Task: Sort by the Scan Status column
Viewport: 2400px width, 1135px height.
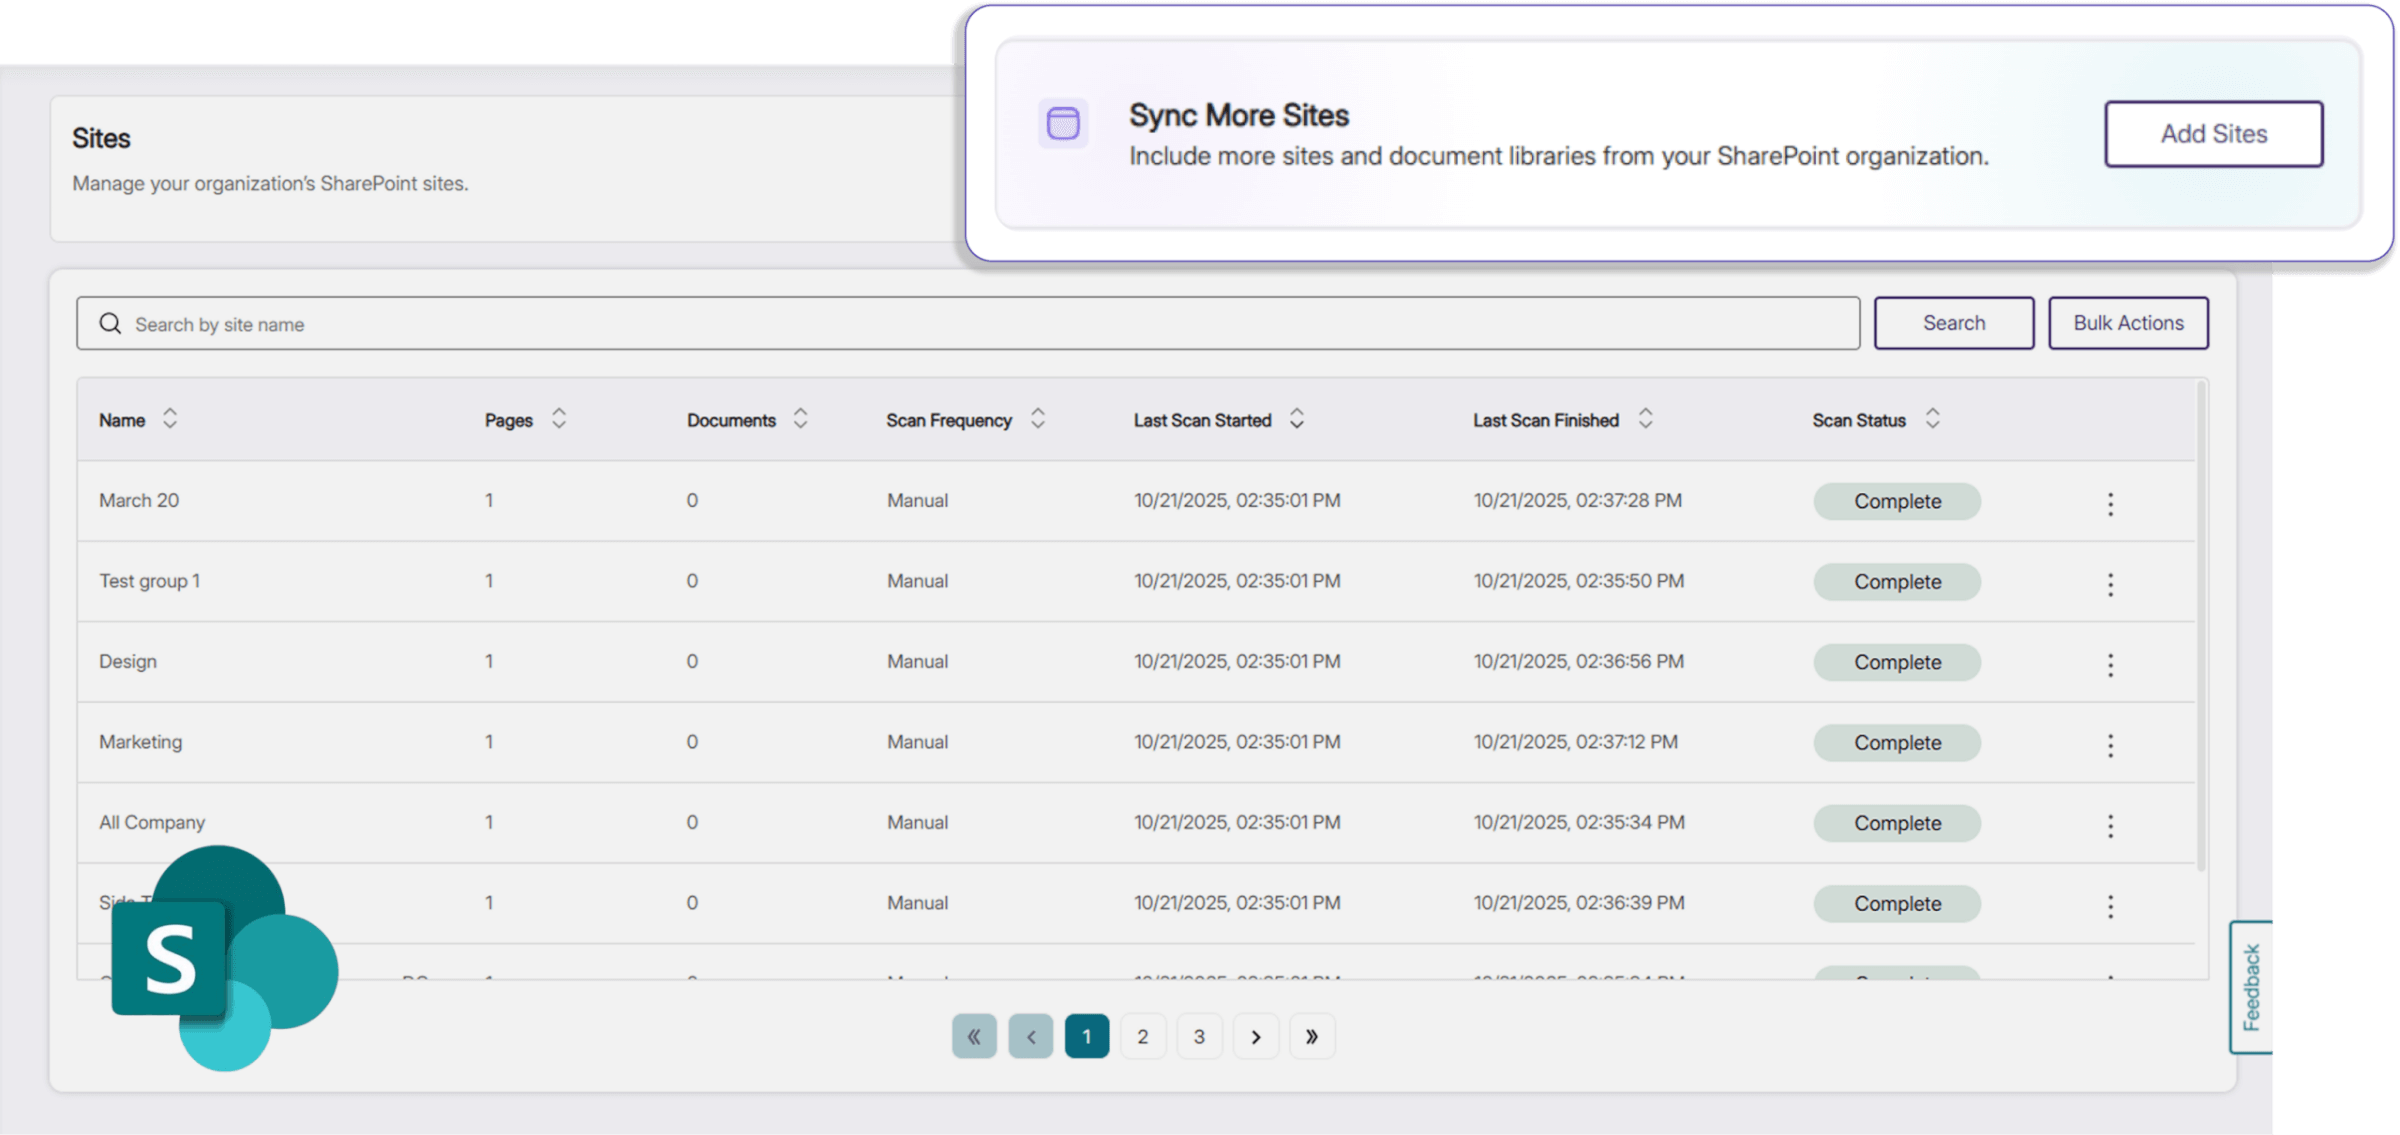Action: click(x=1932, y=419)
